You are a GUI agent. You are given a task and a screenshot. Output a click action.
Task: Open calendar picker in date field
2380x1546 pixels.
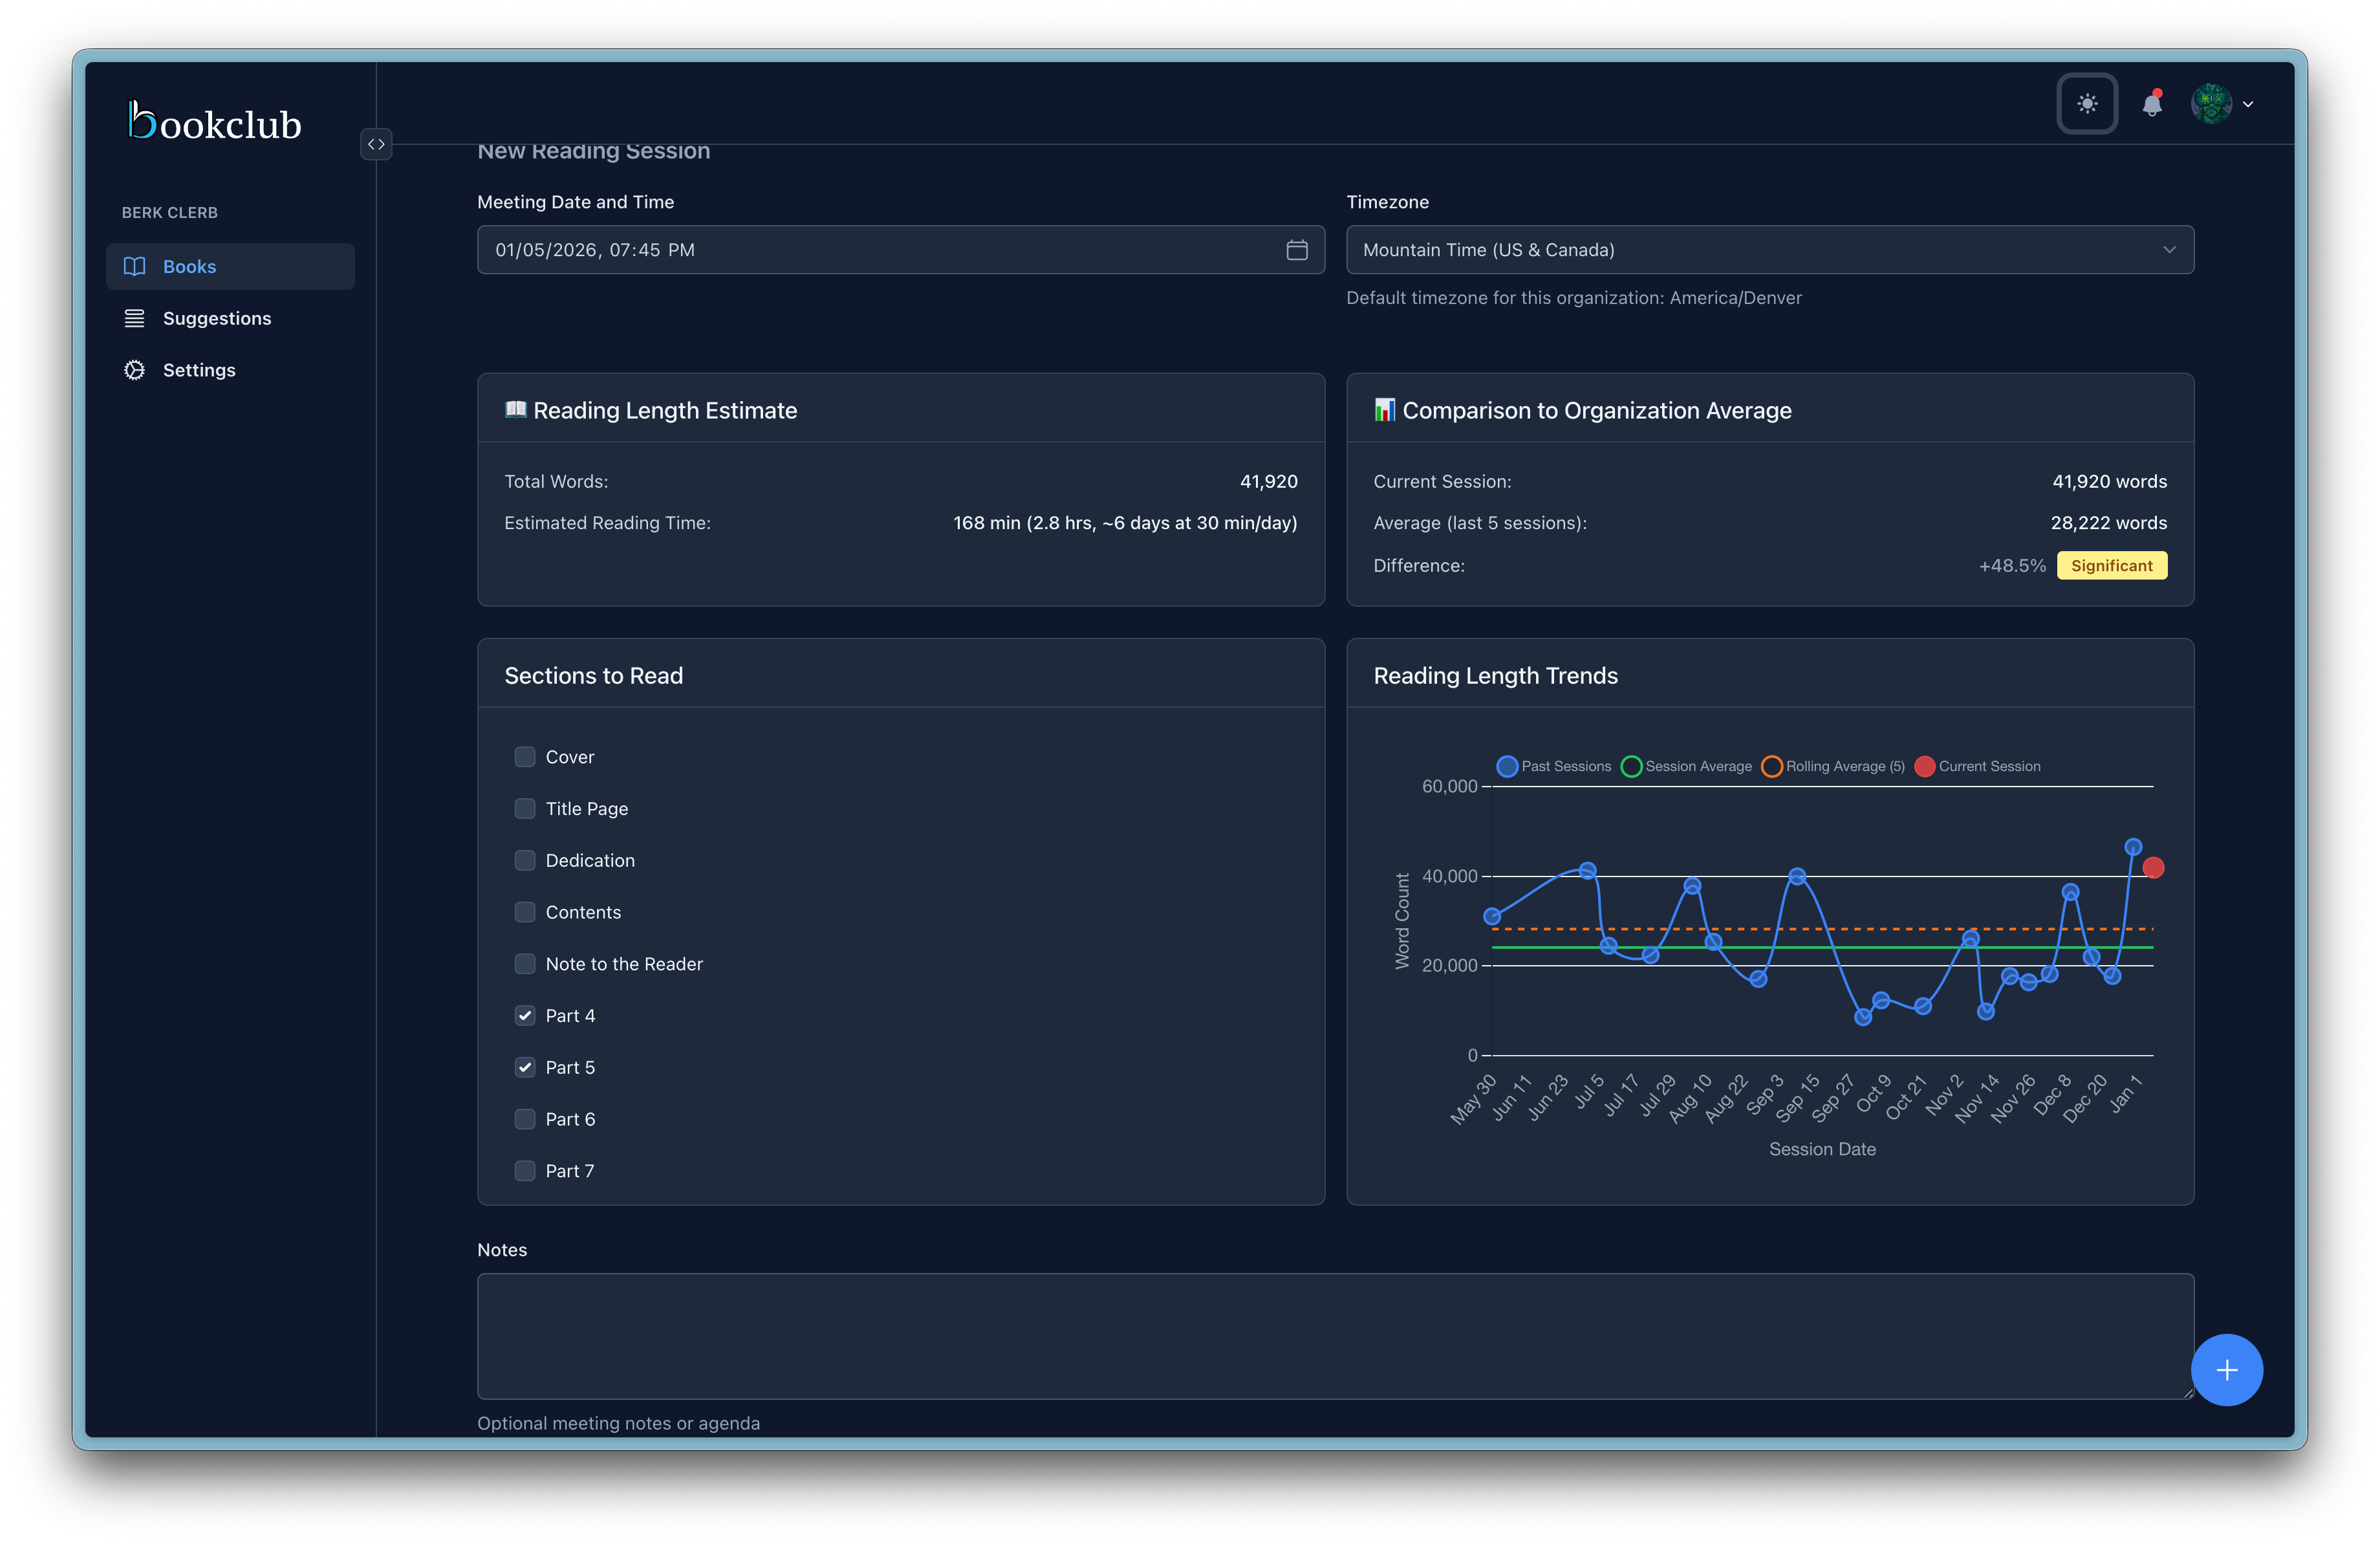tap(1296, 250)
